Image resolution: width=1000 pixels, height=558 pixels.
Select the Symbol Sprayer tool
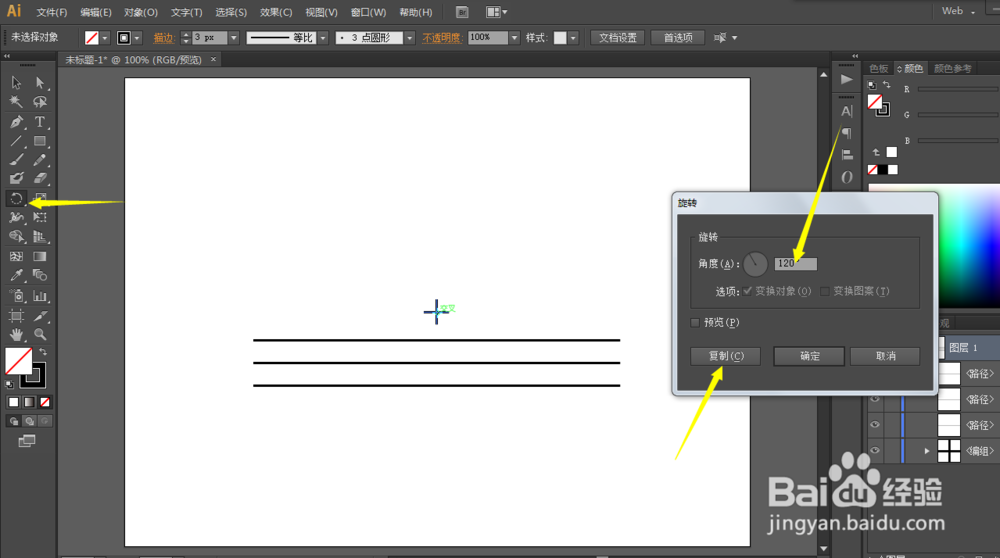tap(16, 296)
